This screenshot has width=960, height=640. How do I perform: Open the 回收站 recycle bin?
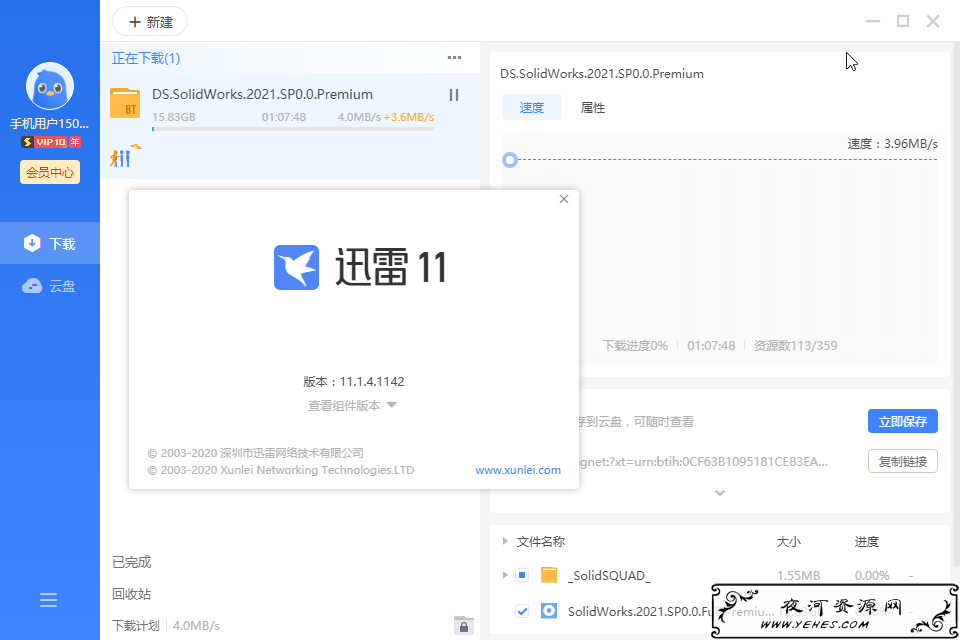pos(132,593)
